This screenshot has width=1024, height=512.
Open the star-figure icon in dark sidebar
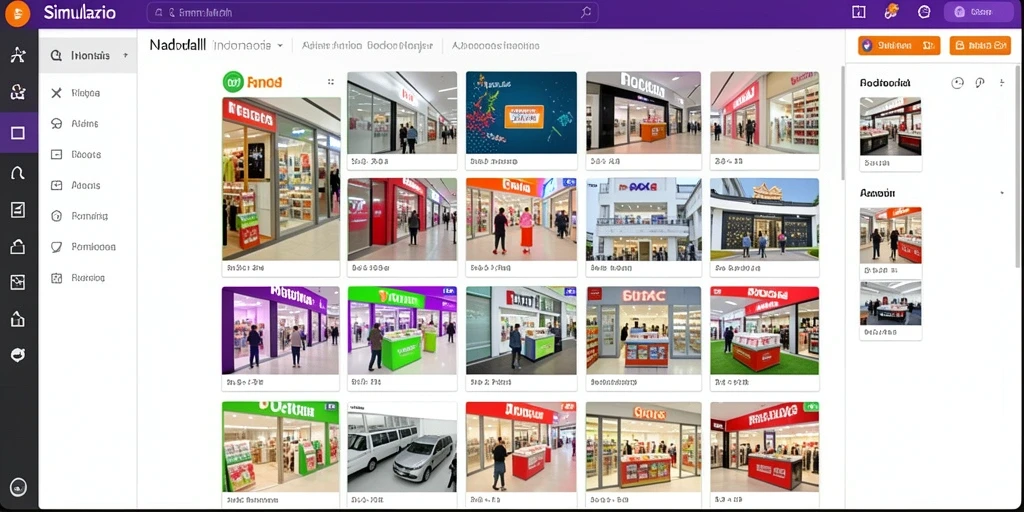click(18, 56)
